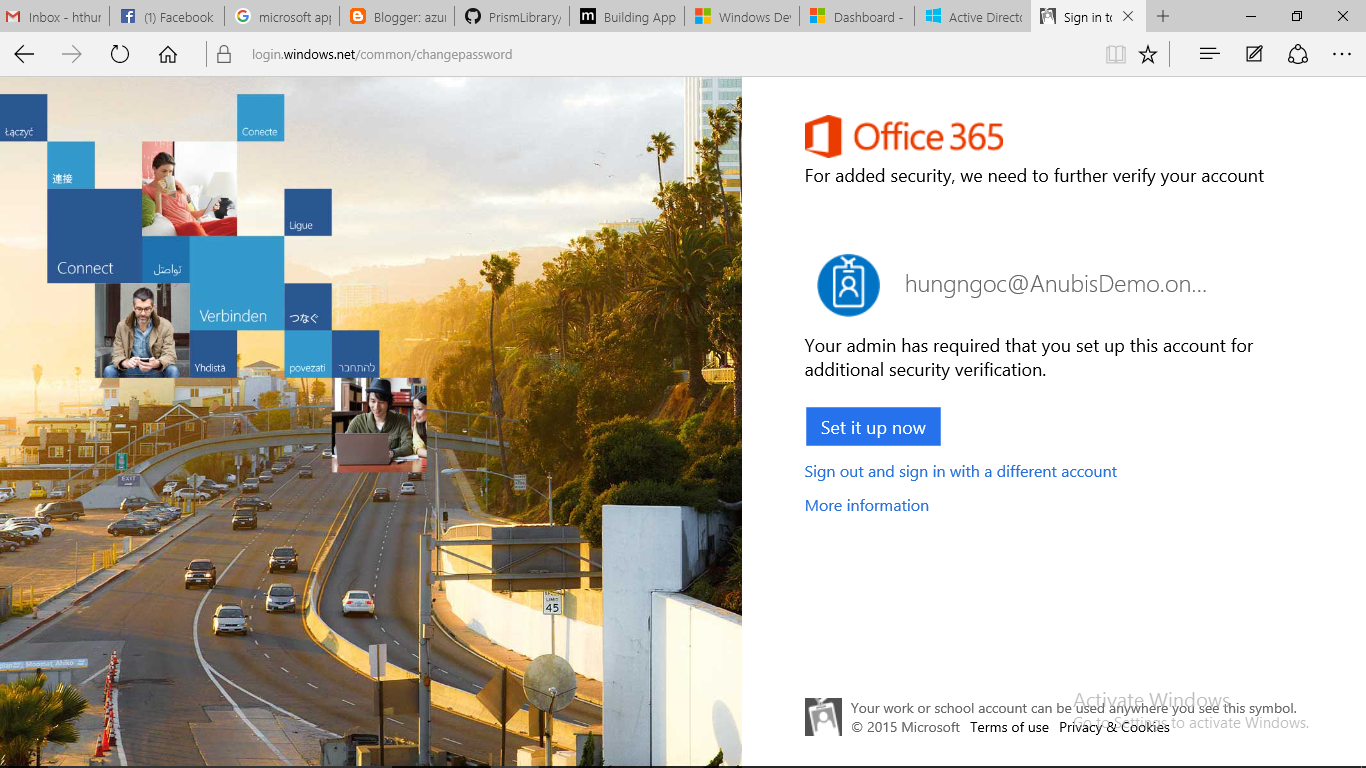Switch to the Building App tab

pos(628,17)
